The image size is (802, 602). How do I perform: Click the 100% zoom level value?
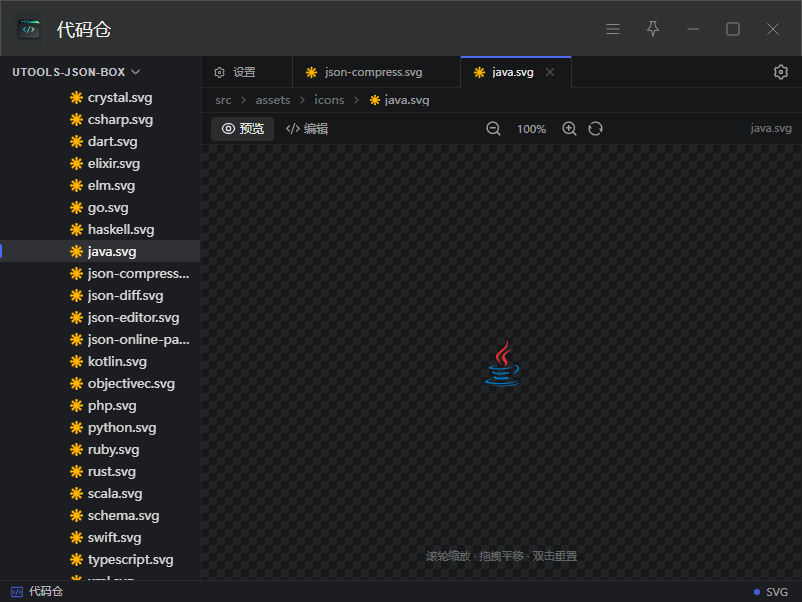click(x=531, y=129)
